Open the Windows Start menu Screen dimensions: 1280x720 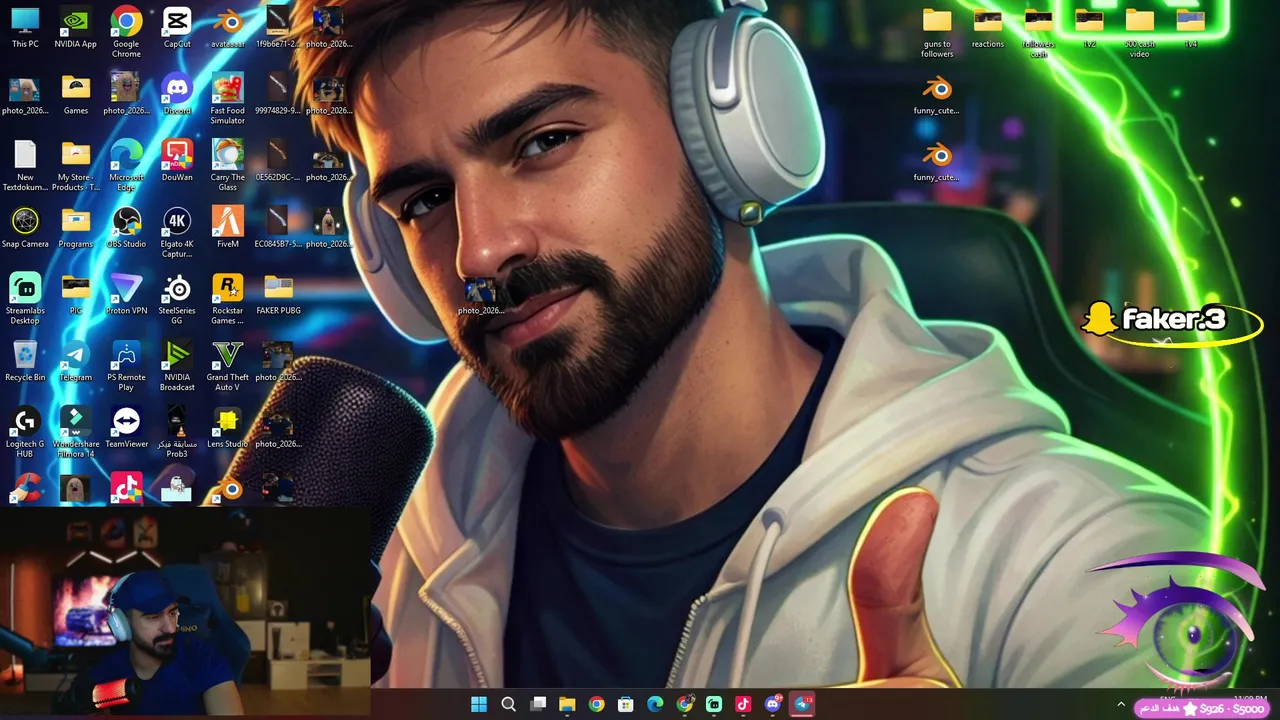[479, 704]
